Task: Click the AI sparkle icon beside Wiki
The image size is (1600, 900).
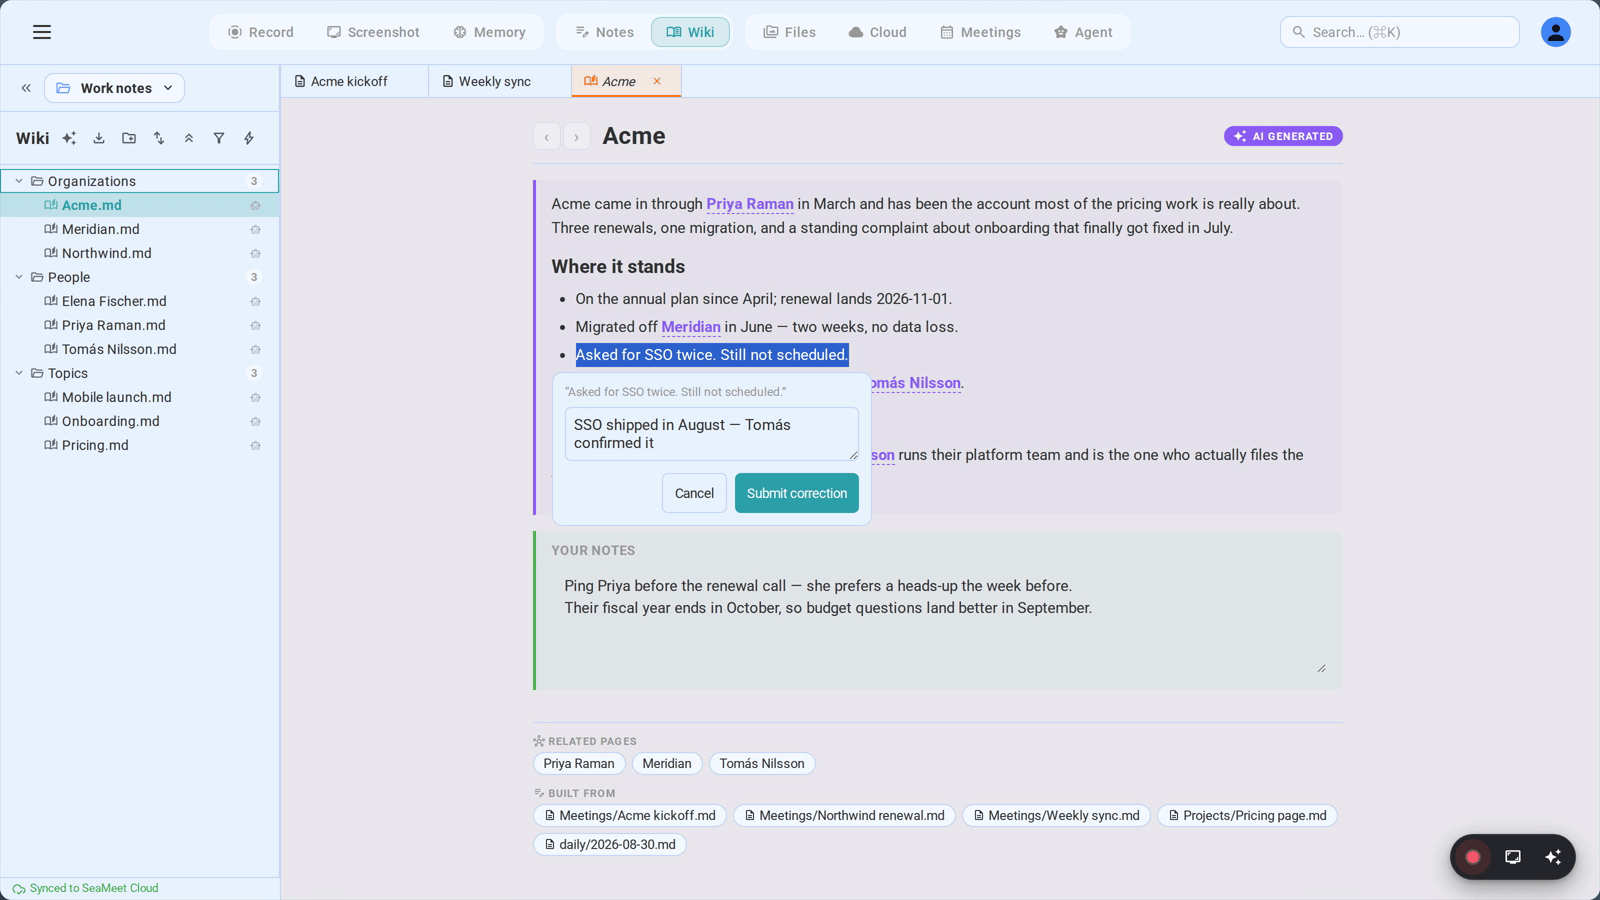Action: 69,138
